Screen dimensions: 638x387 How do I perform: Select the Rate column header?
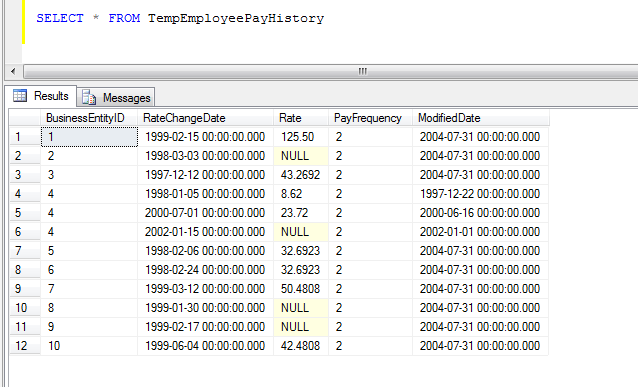pyautogui.click(x=301, y=118)
